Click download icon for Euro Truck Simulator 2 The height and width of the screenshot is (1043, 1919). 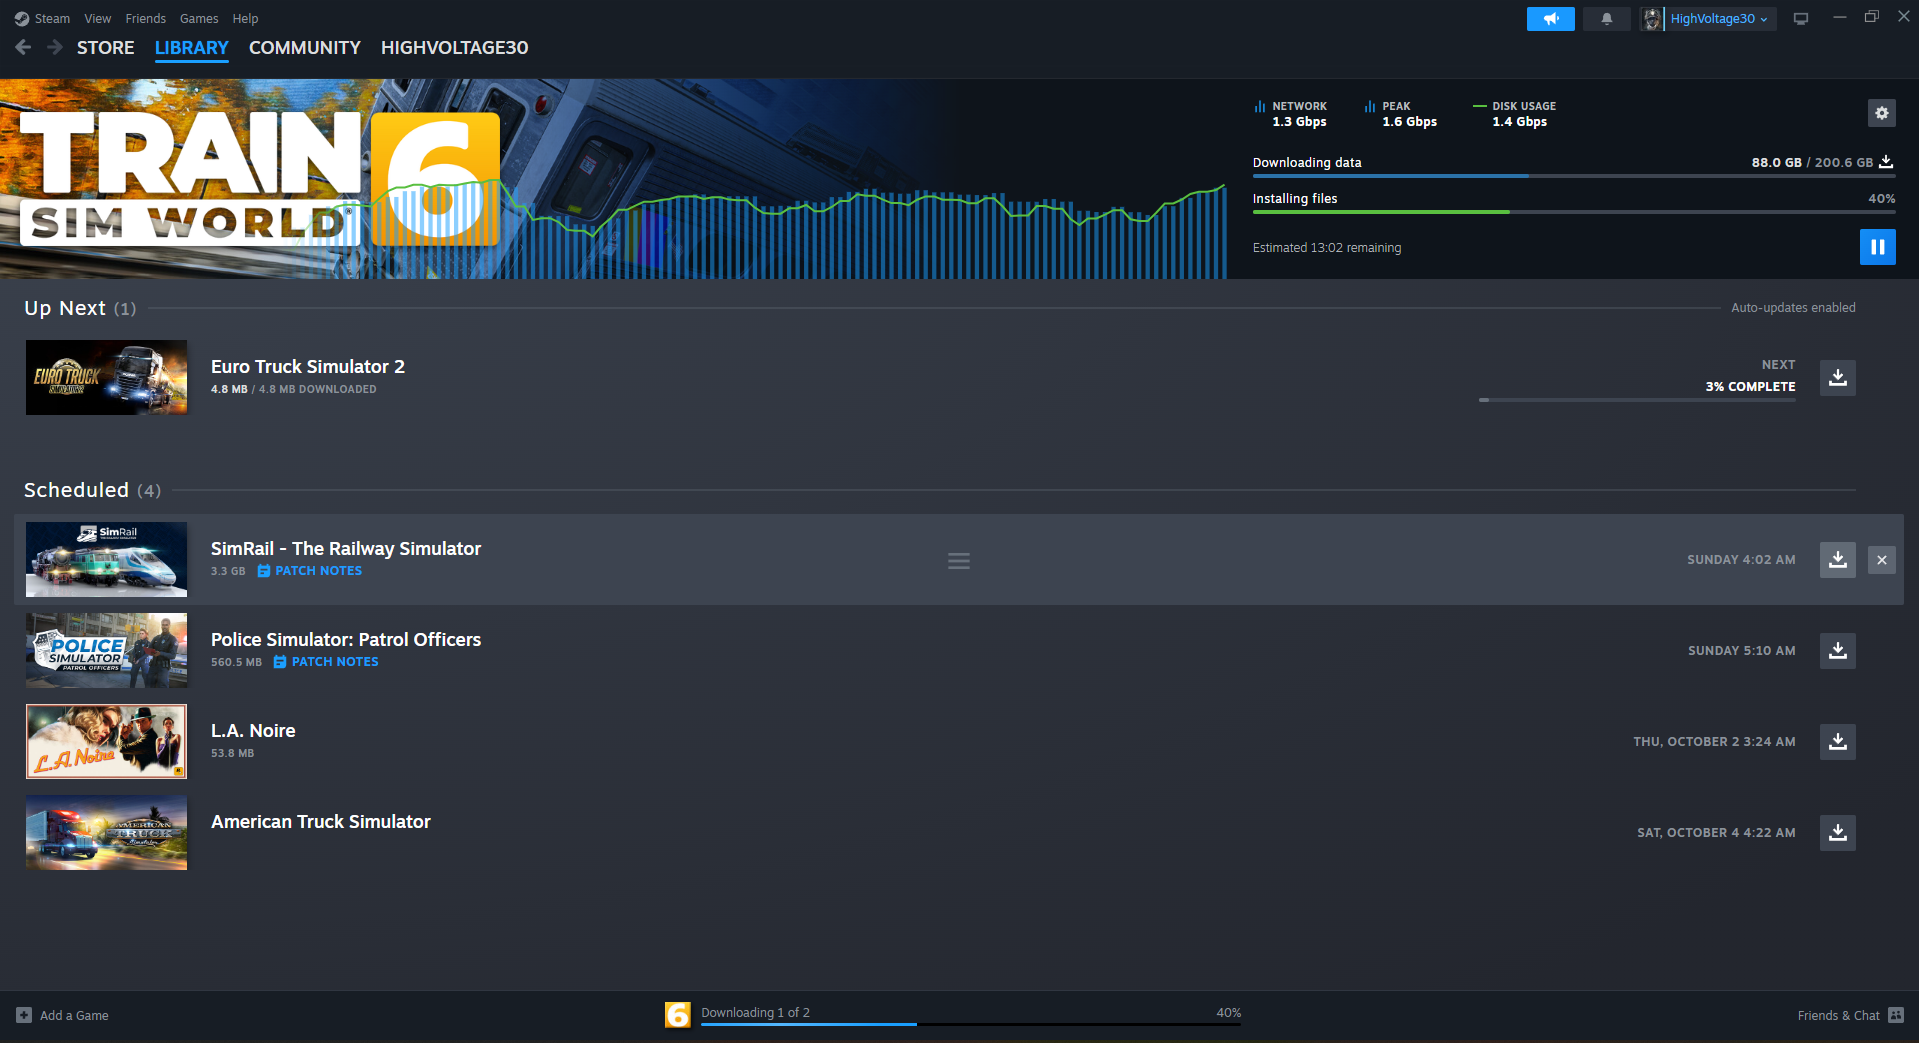coord(1837,378)
